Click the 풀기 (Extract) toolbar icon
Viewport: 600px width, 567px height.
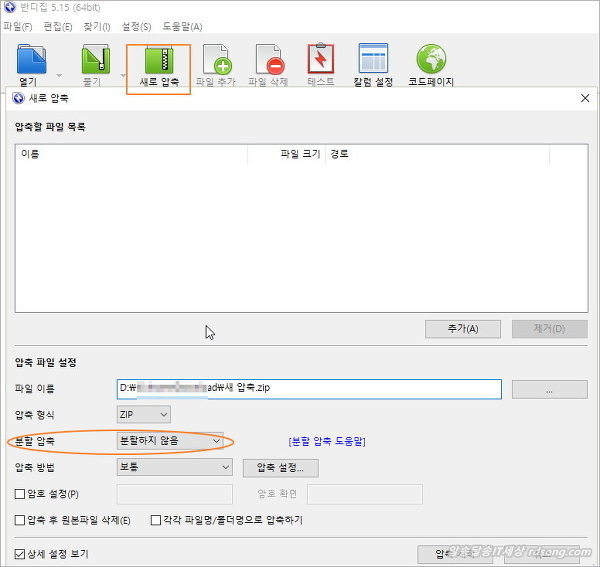point(96,60)
